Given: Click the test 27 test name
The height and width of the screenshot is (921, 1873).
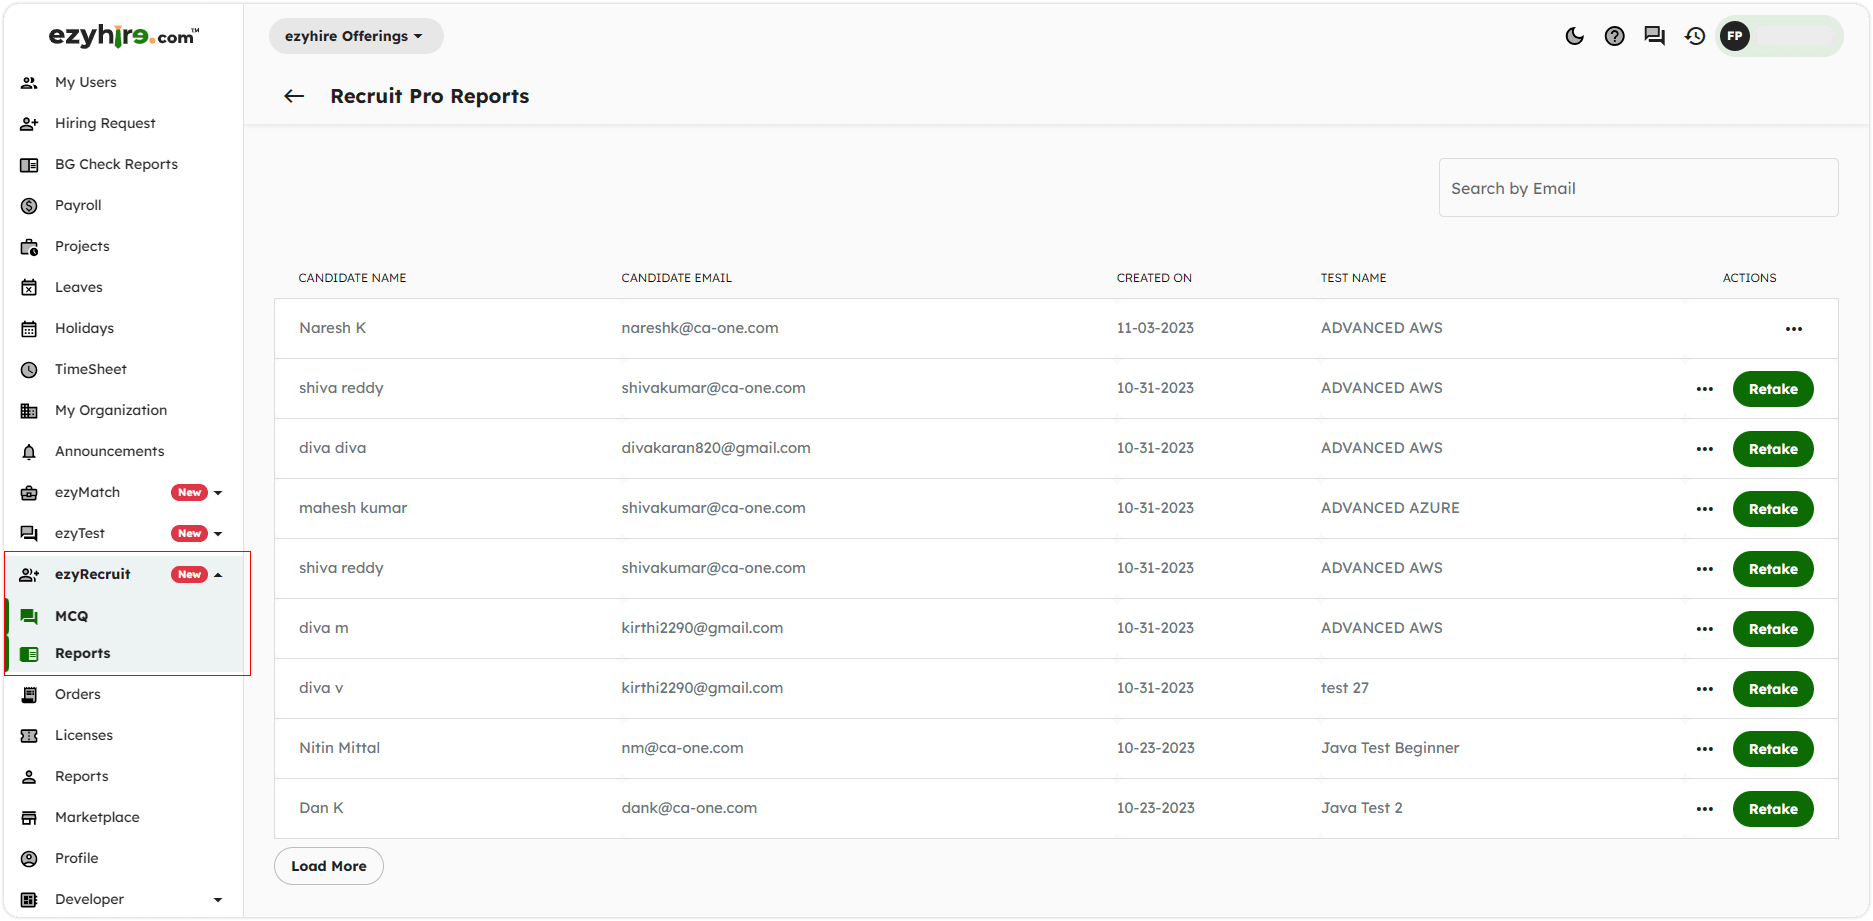Looking at the screenshot, I should pos(1345,688).
